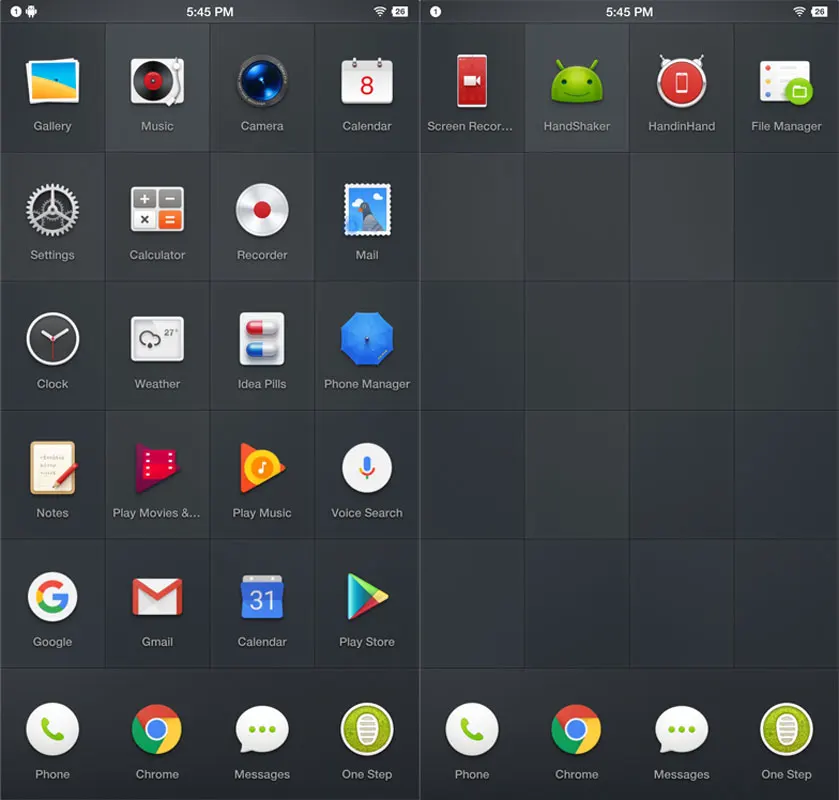Open HandinHand app
Image resolution: width=839 pixels, height=800 pixels.
click(682, 81)
